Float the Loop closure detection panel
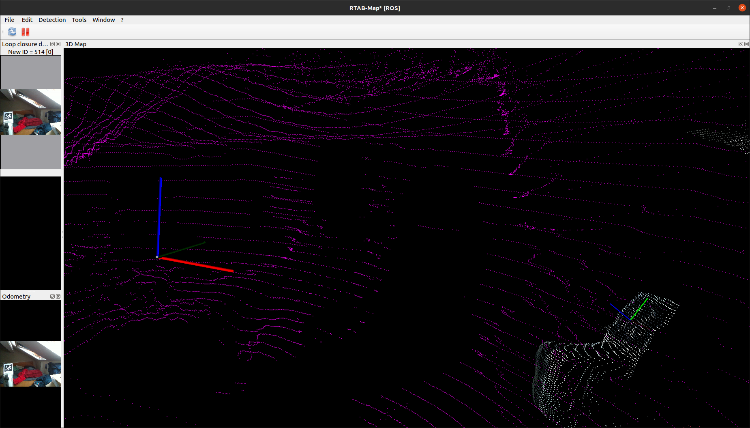 pyautogui.click(x=52, y=44)
